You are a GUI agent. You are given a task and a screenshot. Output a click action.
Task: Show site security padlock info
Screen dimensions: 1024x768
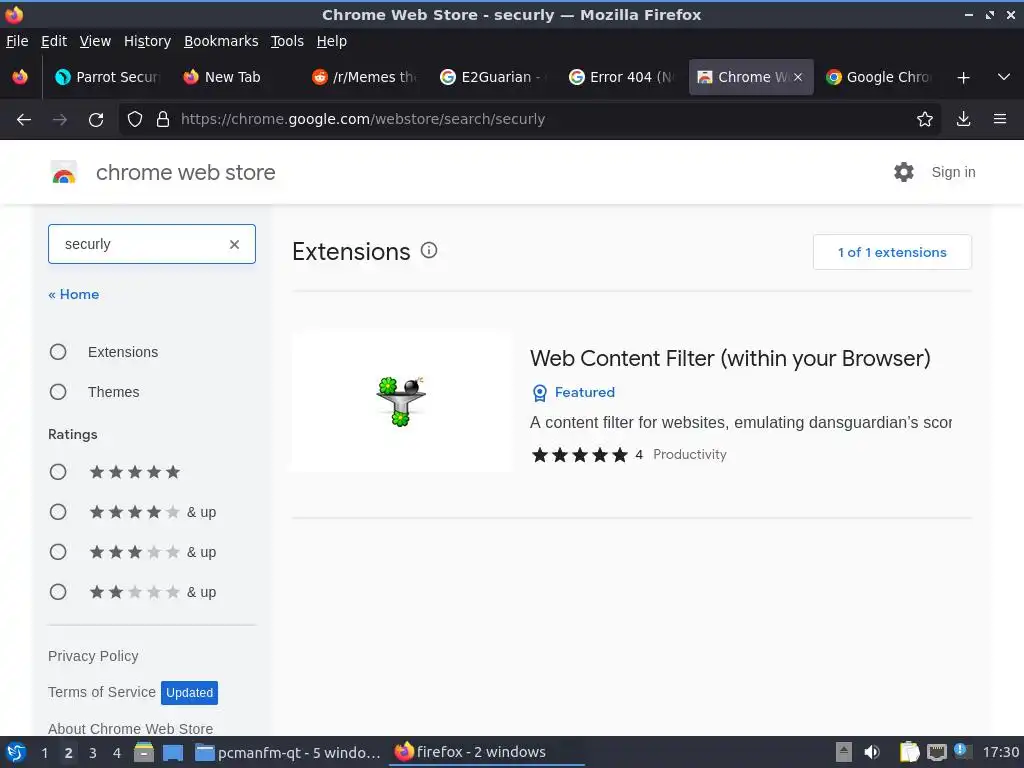coord(163,120)
